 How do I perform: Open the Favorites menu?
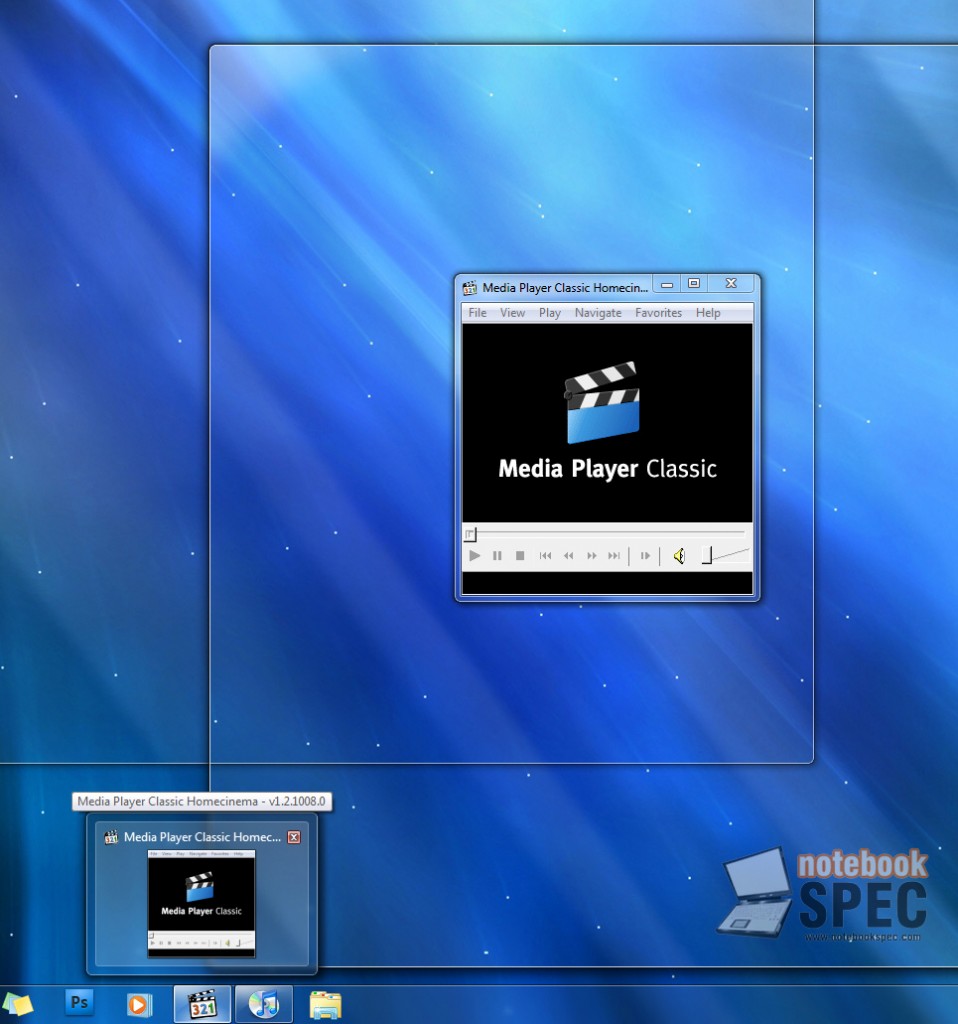[x=658, y=313]
